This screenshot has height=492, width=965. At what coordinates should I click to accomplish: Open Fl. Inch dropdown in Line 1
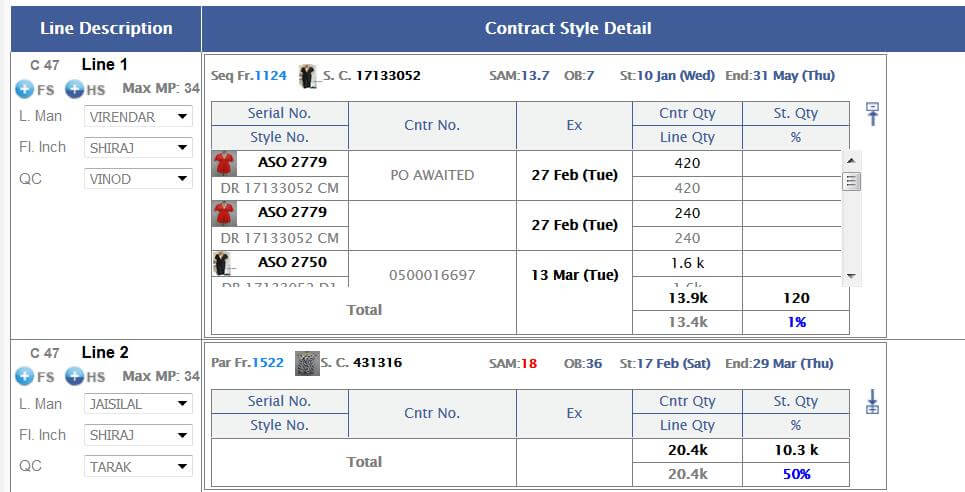pos(138,148)
